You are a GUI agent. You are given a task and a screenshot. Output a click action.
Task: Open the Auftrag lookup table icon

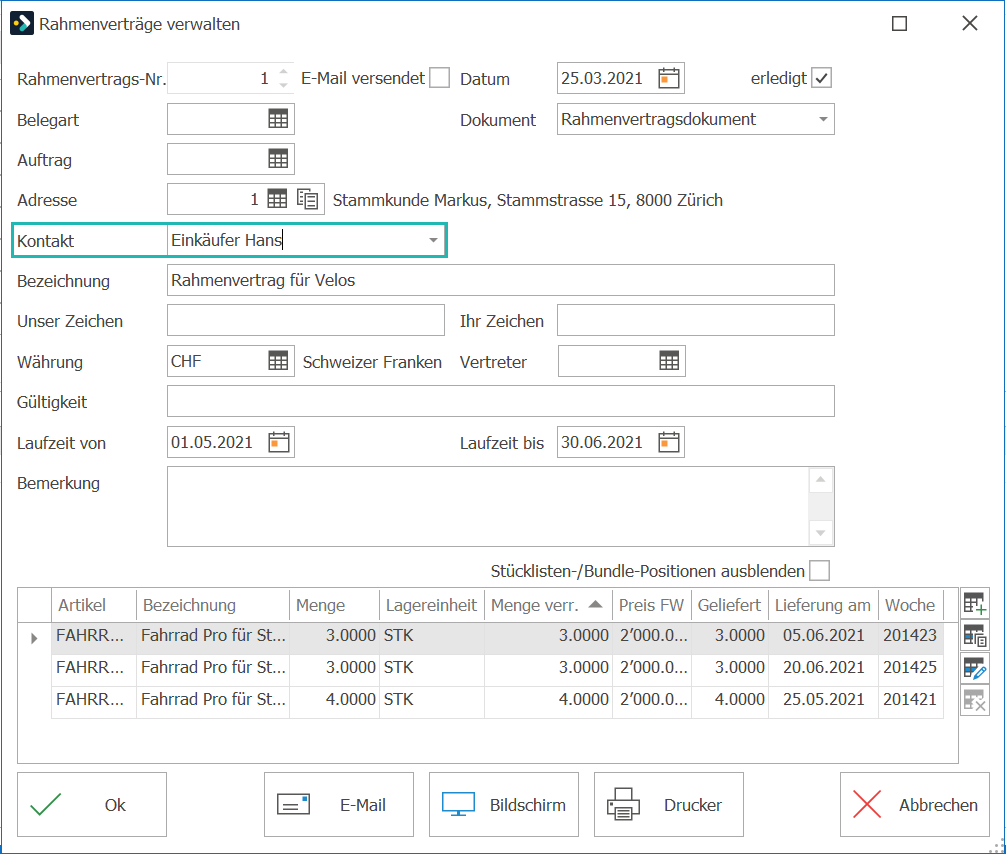(278, 159)
